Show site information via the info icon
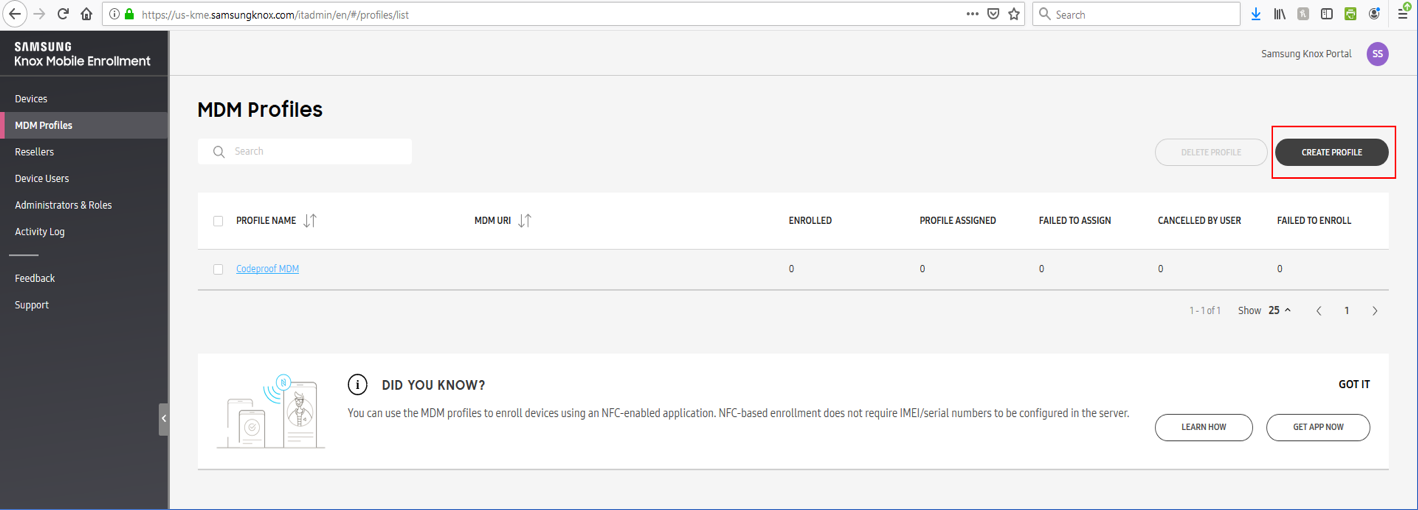Screen dimensions: 1418x510 pyautogui.click(x=114, y=15)
